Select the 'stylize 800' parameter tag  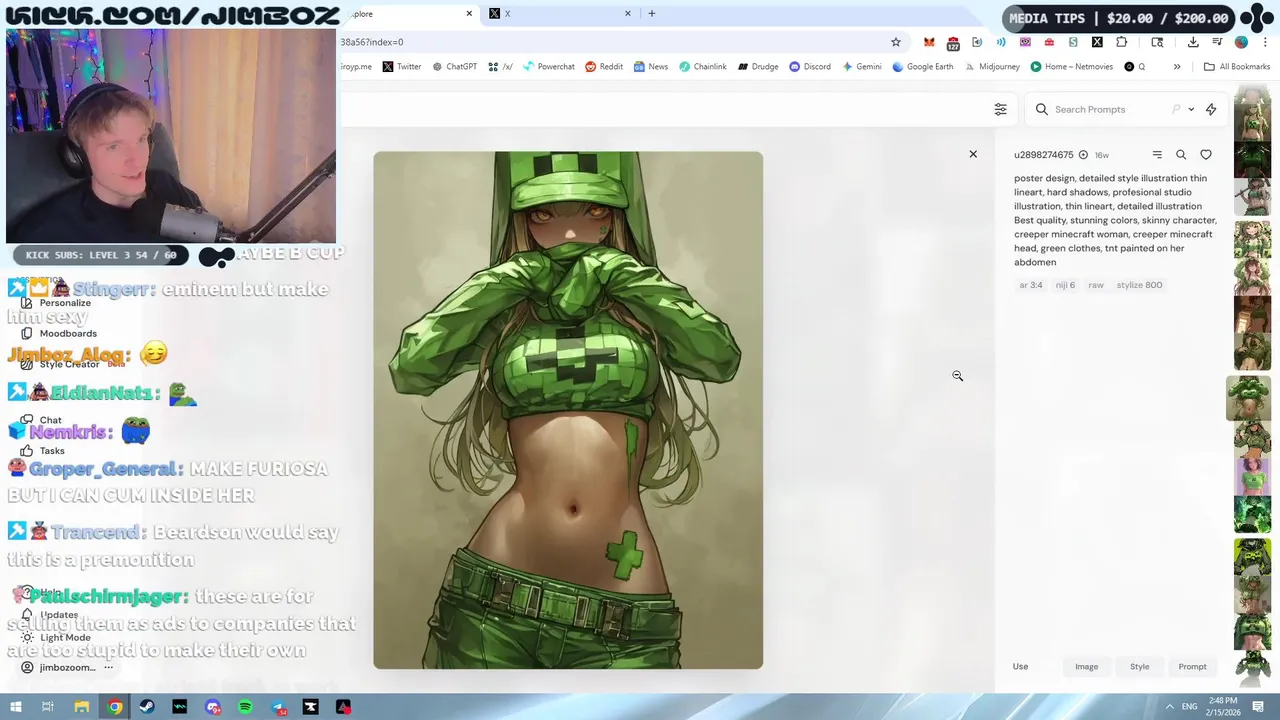(x=1139, y=285)
